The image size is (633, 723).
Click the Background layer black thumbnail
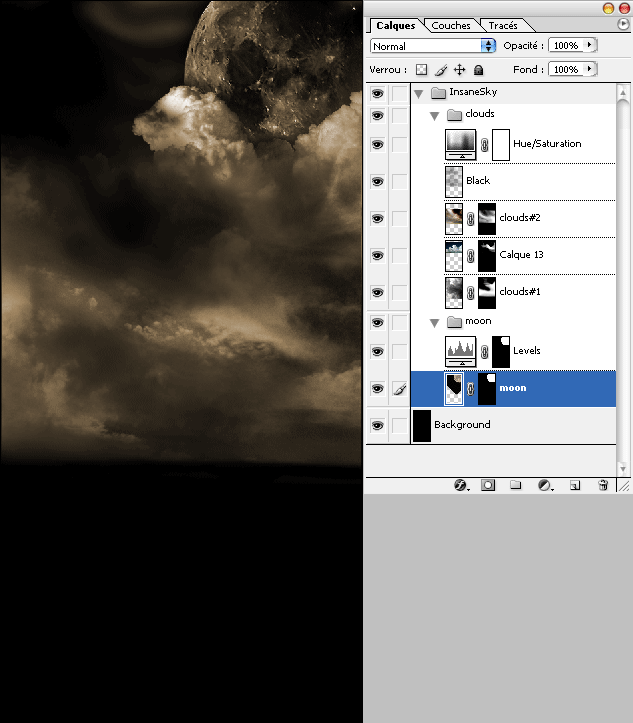[x=422, y=425]
